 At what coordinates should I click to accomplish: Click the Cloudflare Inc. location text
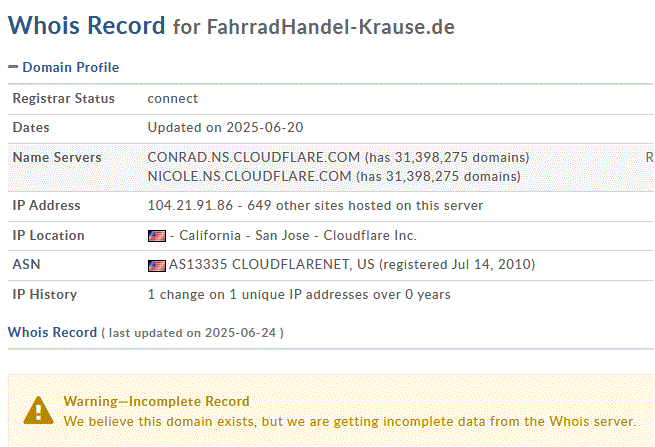[x=370, y=236]
